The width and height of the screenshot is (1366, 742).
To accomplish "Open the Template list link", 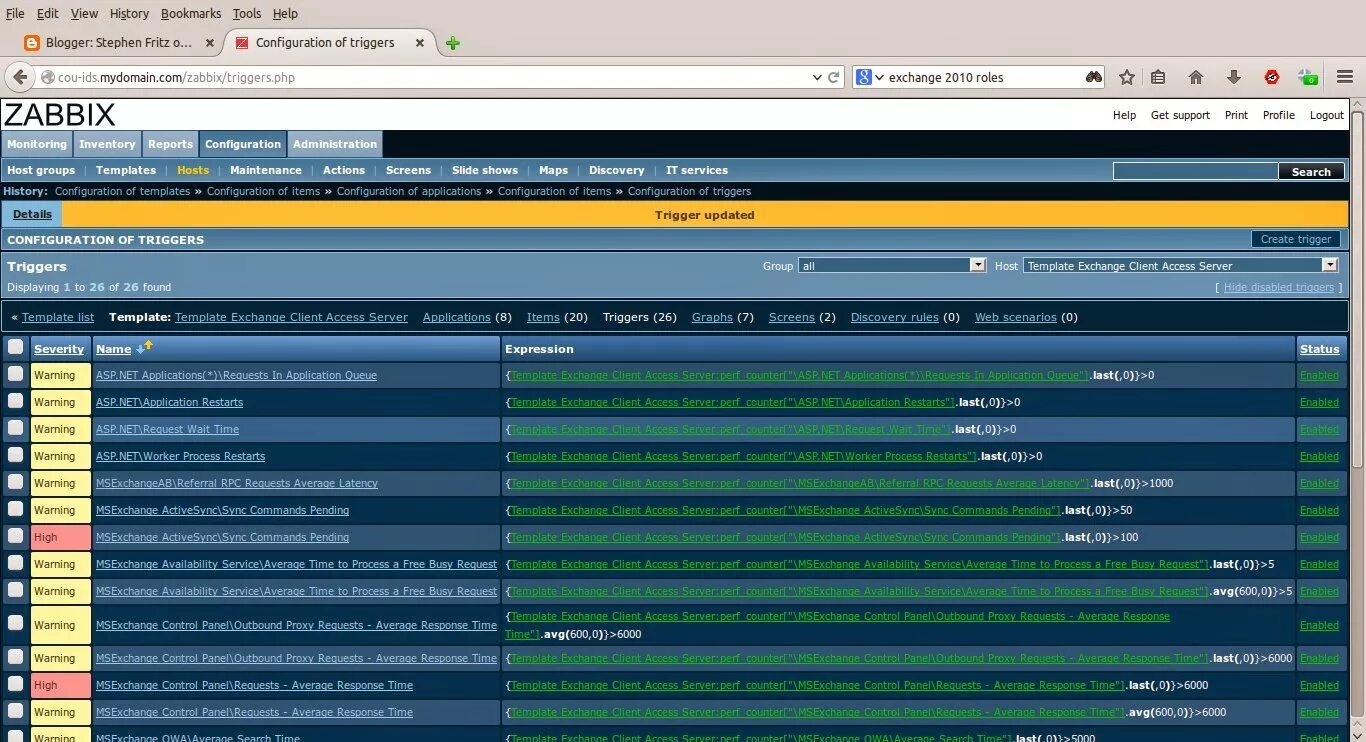I will 58,317.
